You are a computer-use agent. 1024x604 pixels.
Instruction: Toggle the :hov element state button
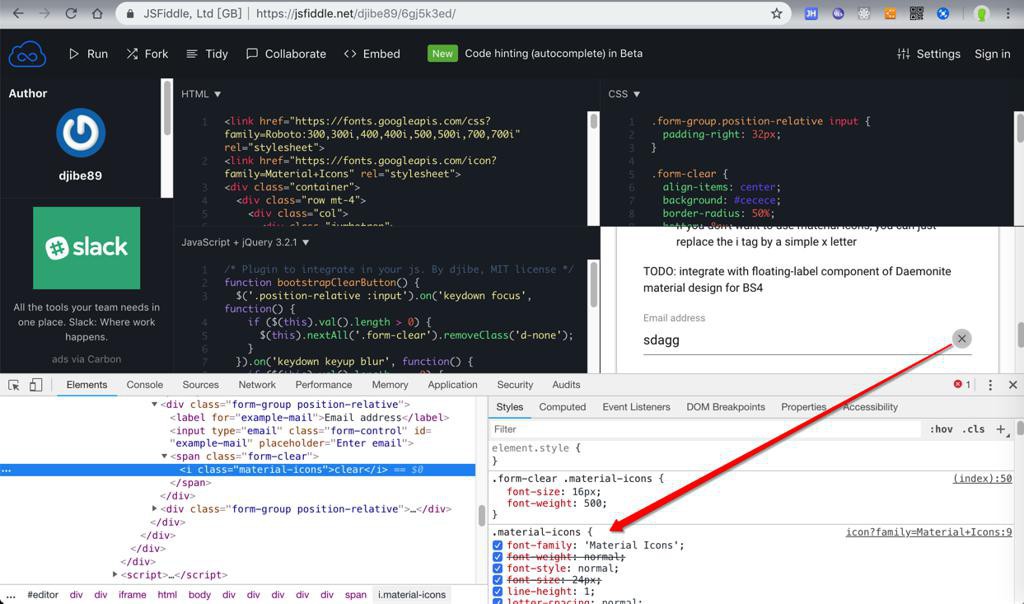[941, 429]
